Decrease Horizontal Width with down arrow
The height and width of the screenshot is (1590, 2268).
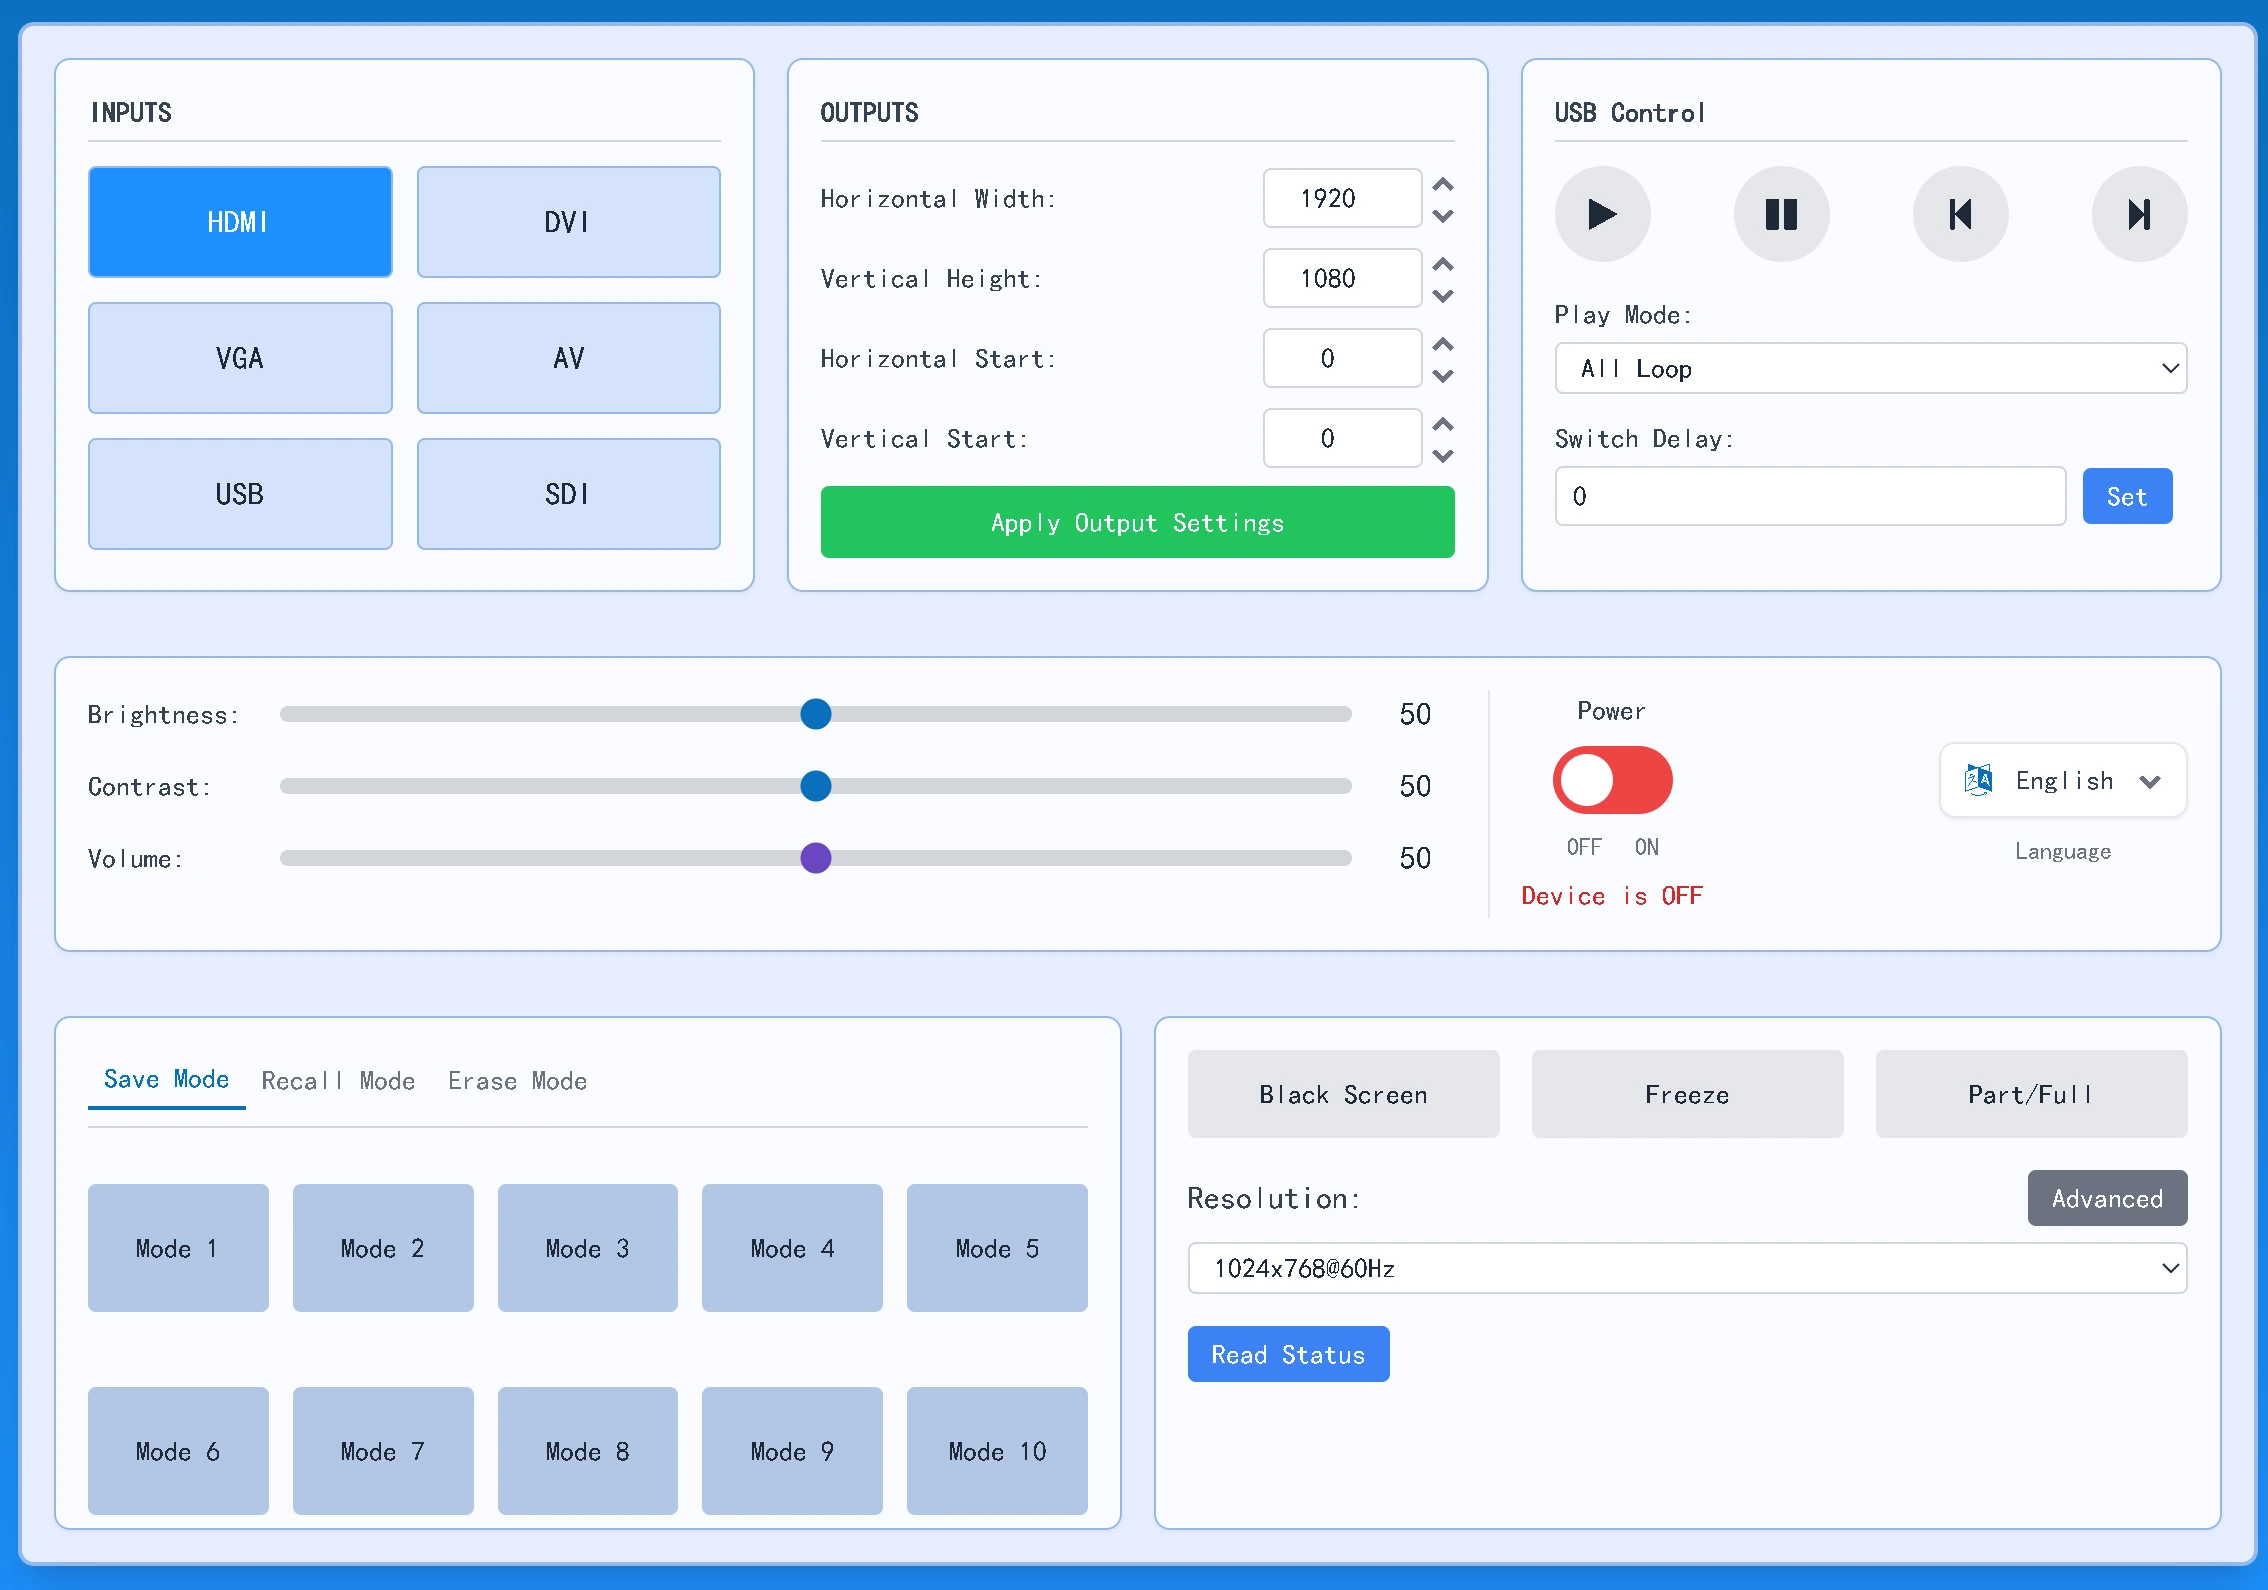coord(1443,215)
